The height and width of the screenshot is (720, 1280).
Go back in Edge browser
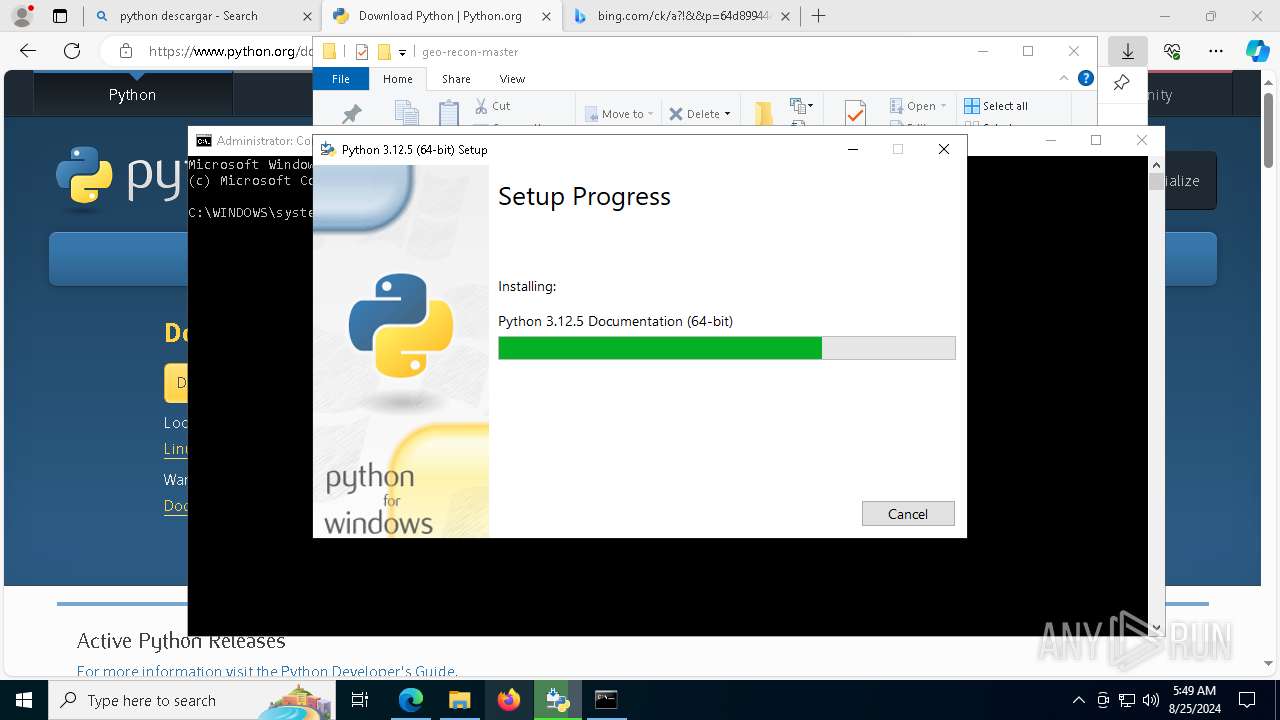(x=28, y=51)
